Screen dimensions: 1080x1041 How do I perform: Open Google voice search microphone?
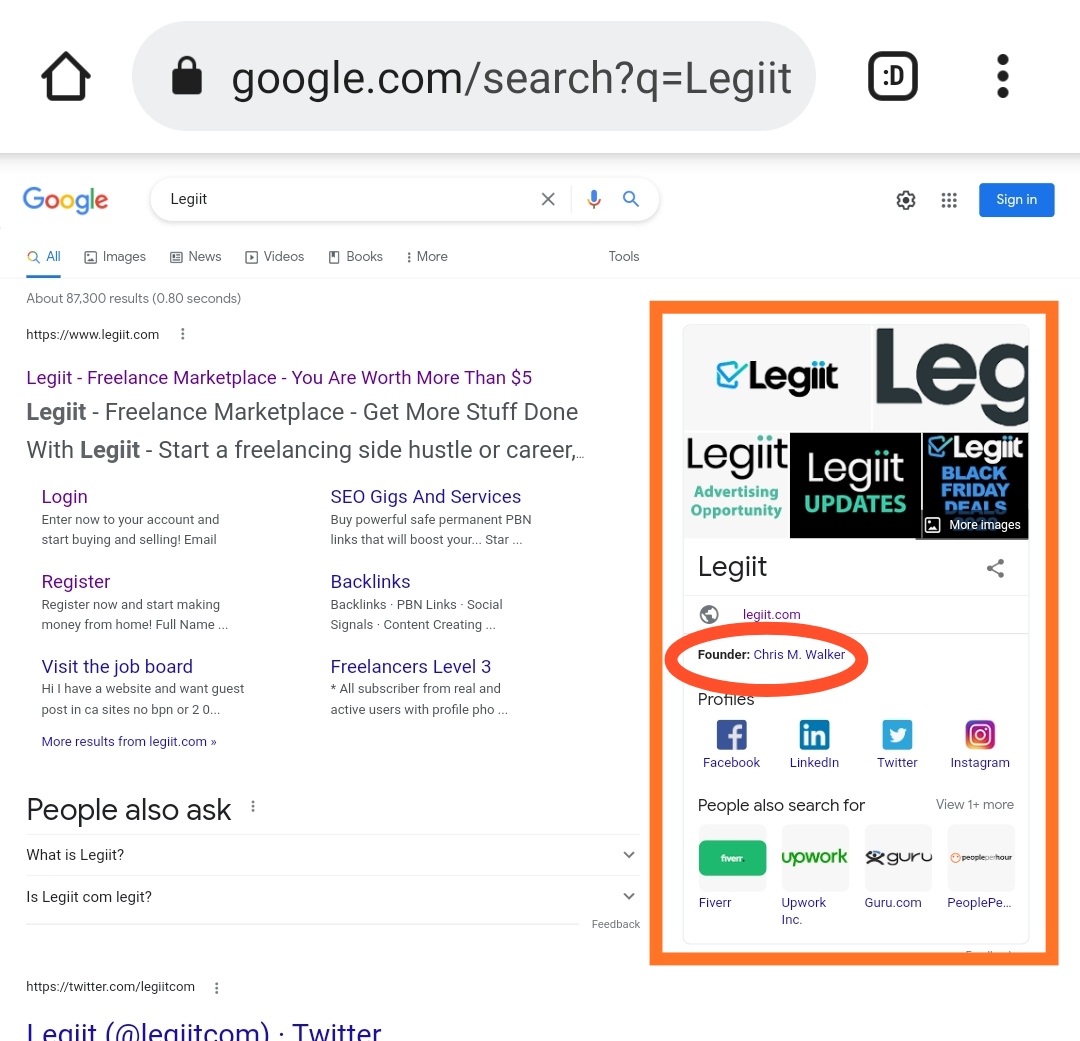coord(593,199)
